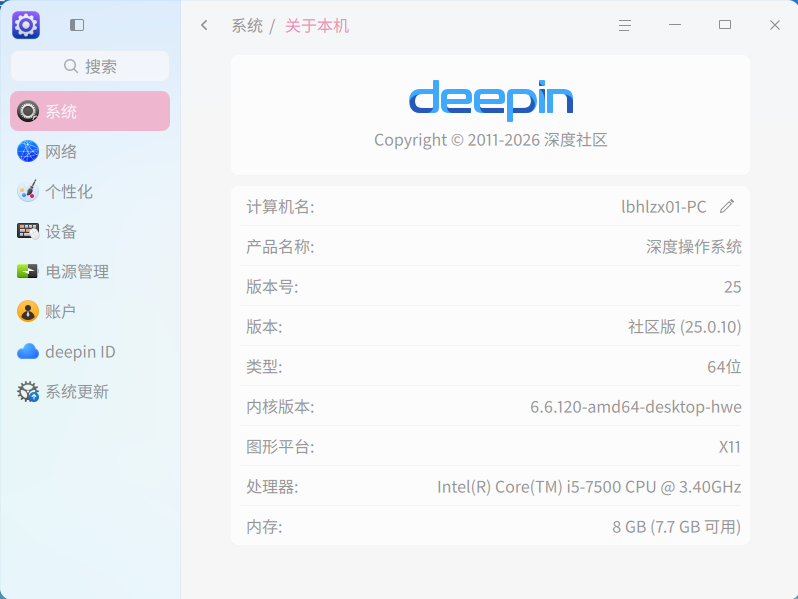Maximize the Control Center window

[x=725, y=25]
